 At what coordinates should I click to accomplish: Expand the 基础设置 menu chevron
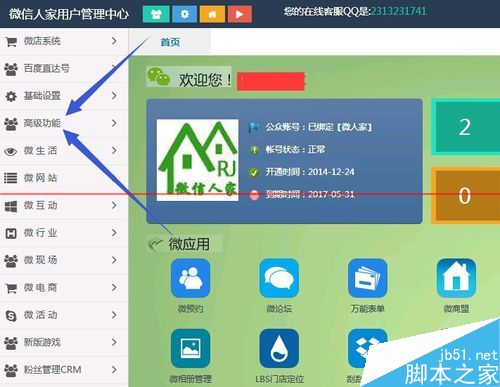pos(114,96)
